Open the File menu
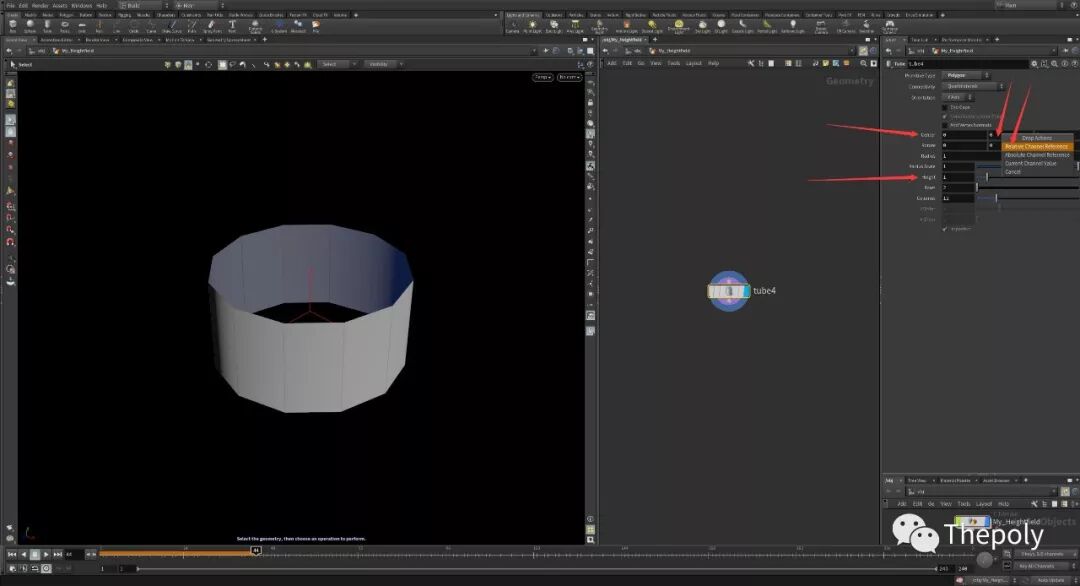Image resolution: width=1080 pixels, height=586 pixels. pyautogui.click(x=10, y=6)
